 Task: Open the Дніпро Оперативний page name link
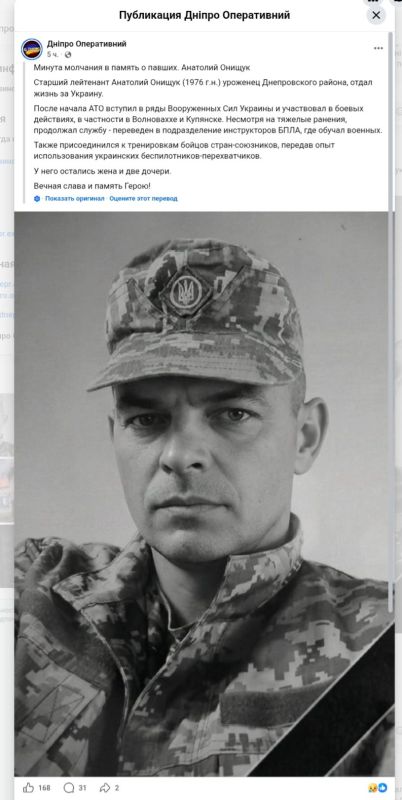[86, 44]
